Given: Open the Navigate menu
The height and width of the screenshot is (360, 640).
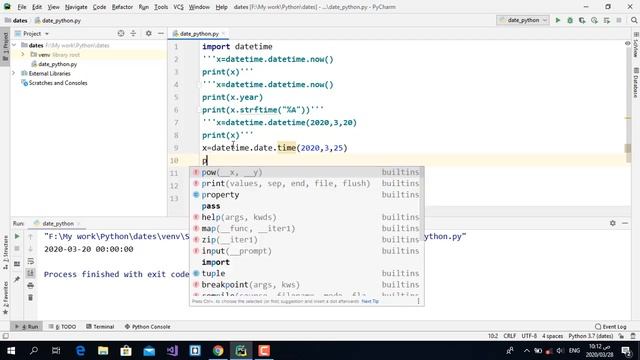Looking at the screenshot, I should pyautogui.click(x=76, y=7).
